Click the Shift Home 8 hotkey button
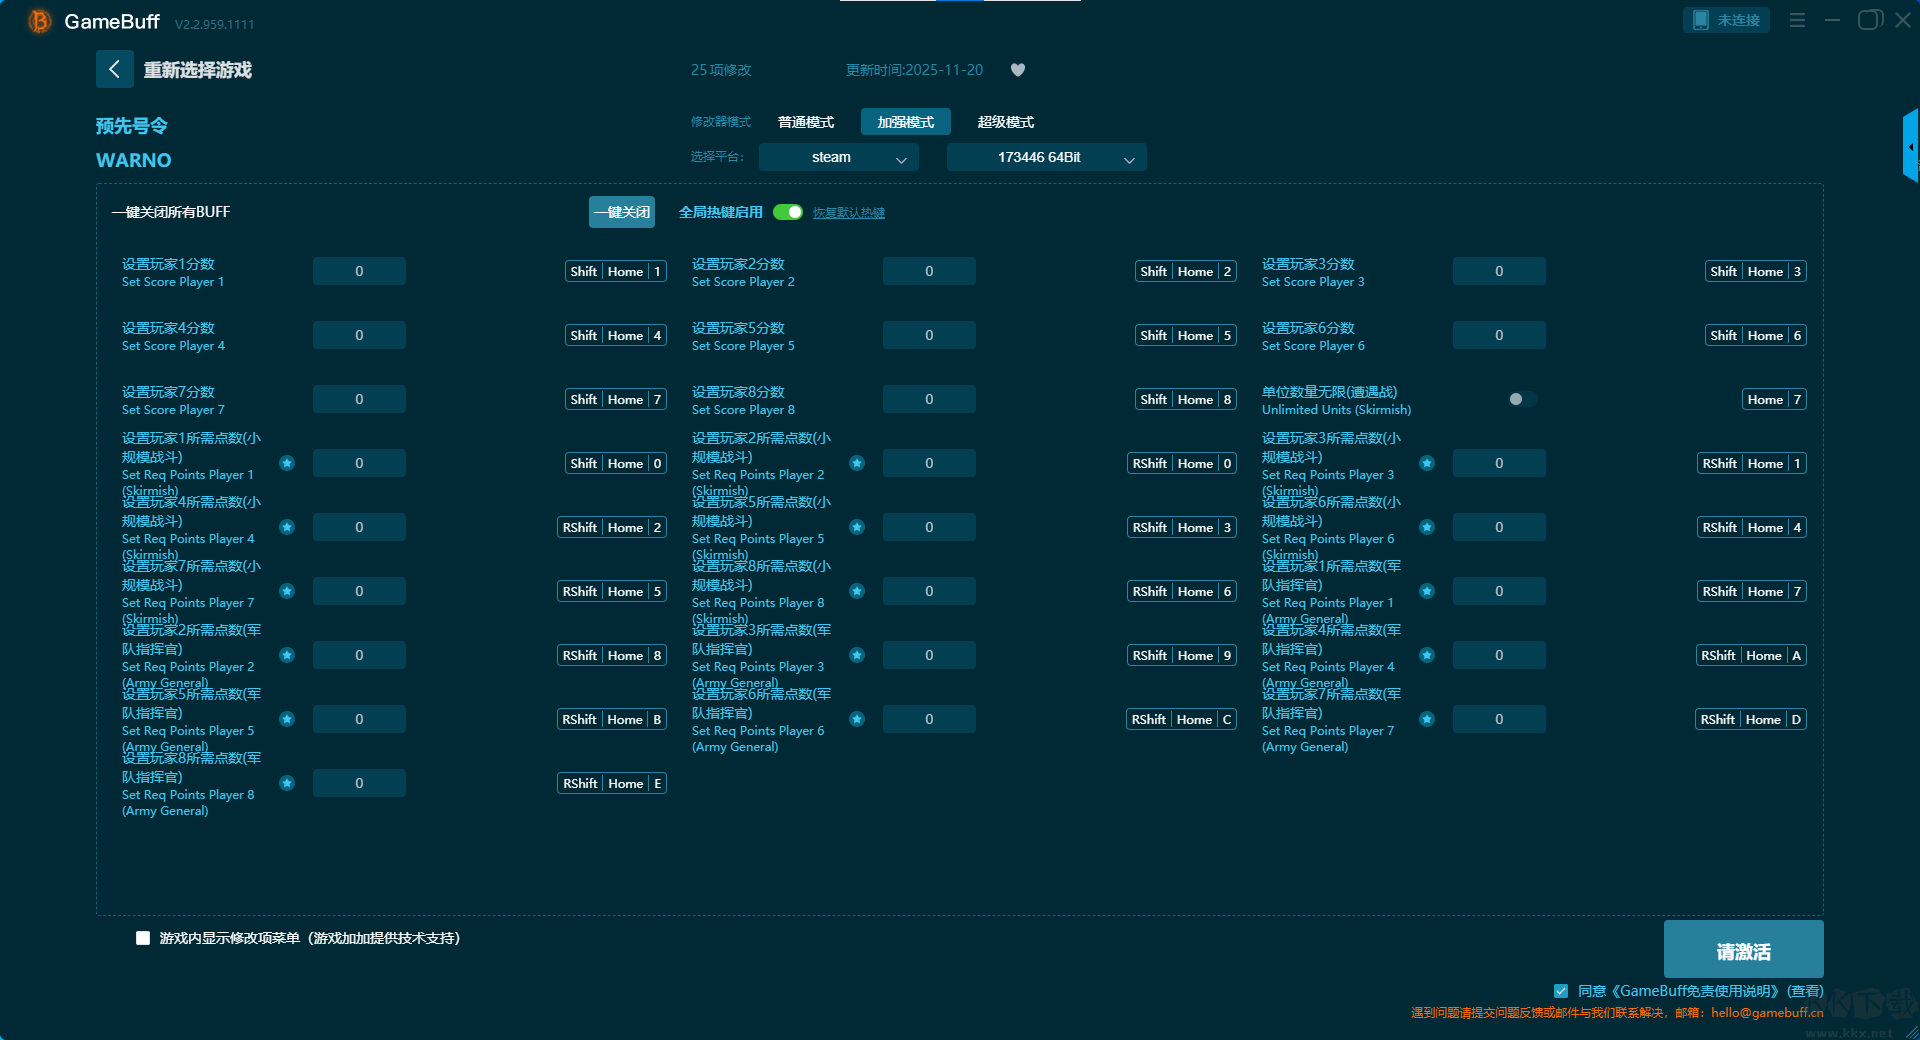The image size is (1920, 1040). coord(1186,399)
